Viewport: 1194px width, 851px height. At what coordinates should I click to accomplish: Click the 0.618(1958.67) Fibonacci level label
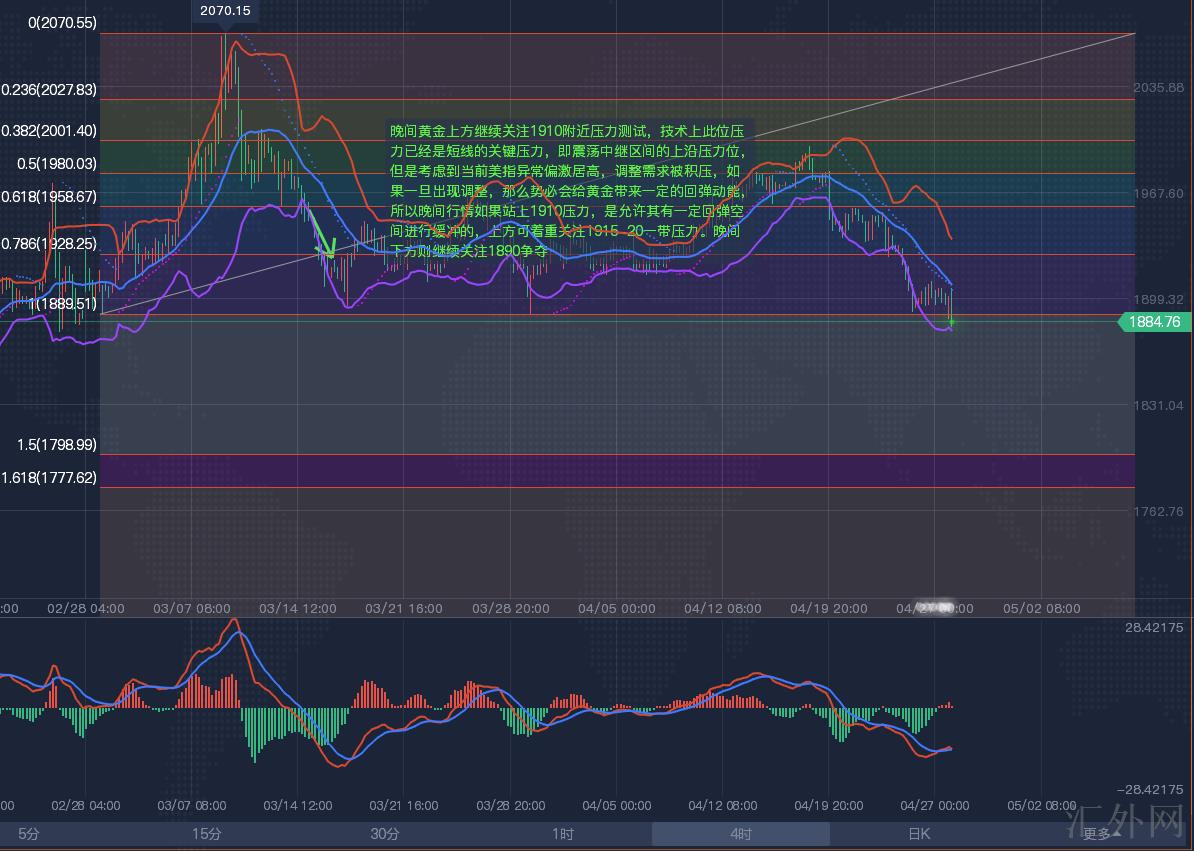(49, 198)
